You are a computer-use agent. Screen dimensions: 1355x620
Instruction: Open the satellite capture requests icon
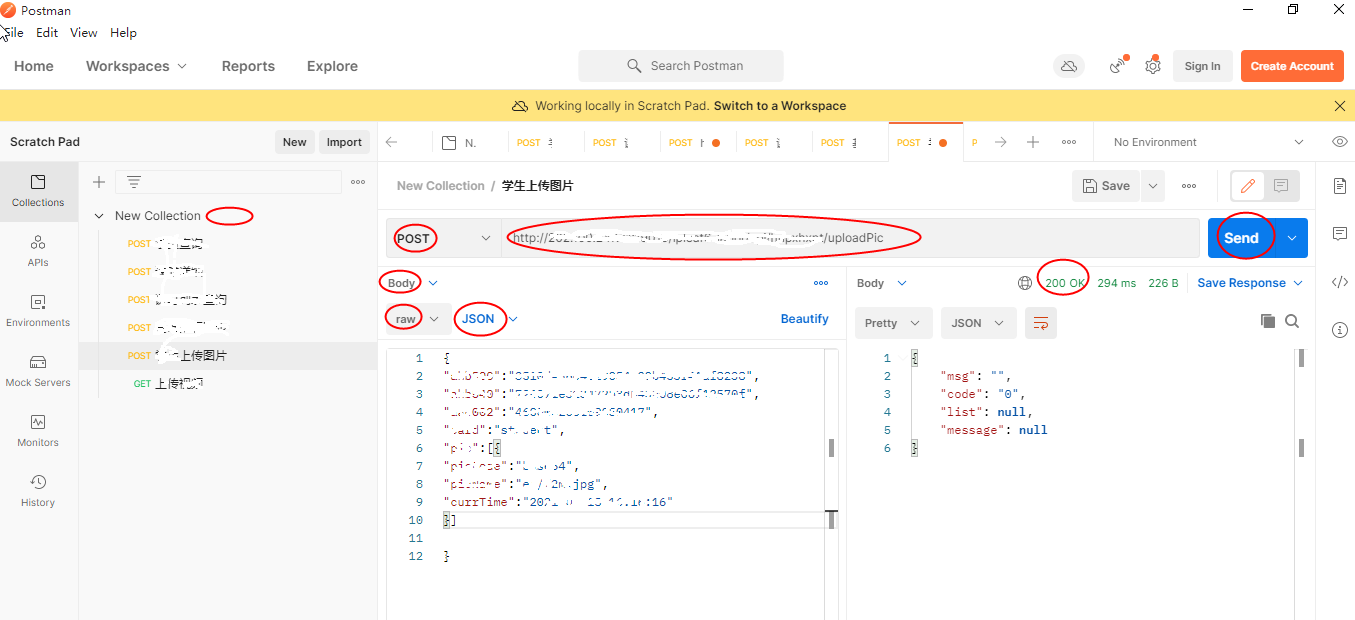point(1117,66)
